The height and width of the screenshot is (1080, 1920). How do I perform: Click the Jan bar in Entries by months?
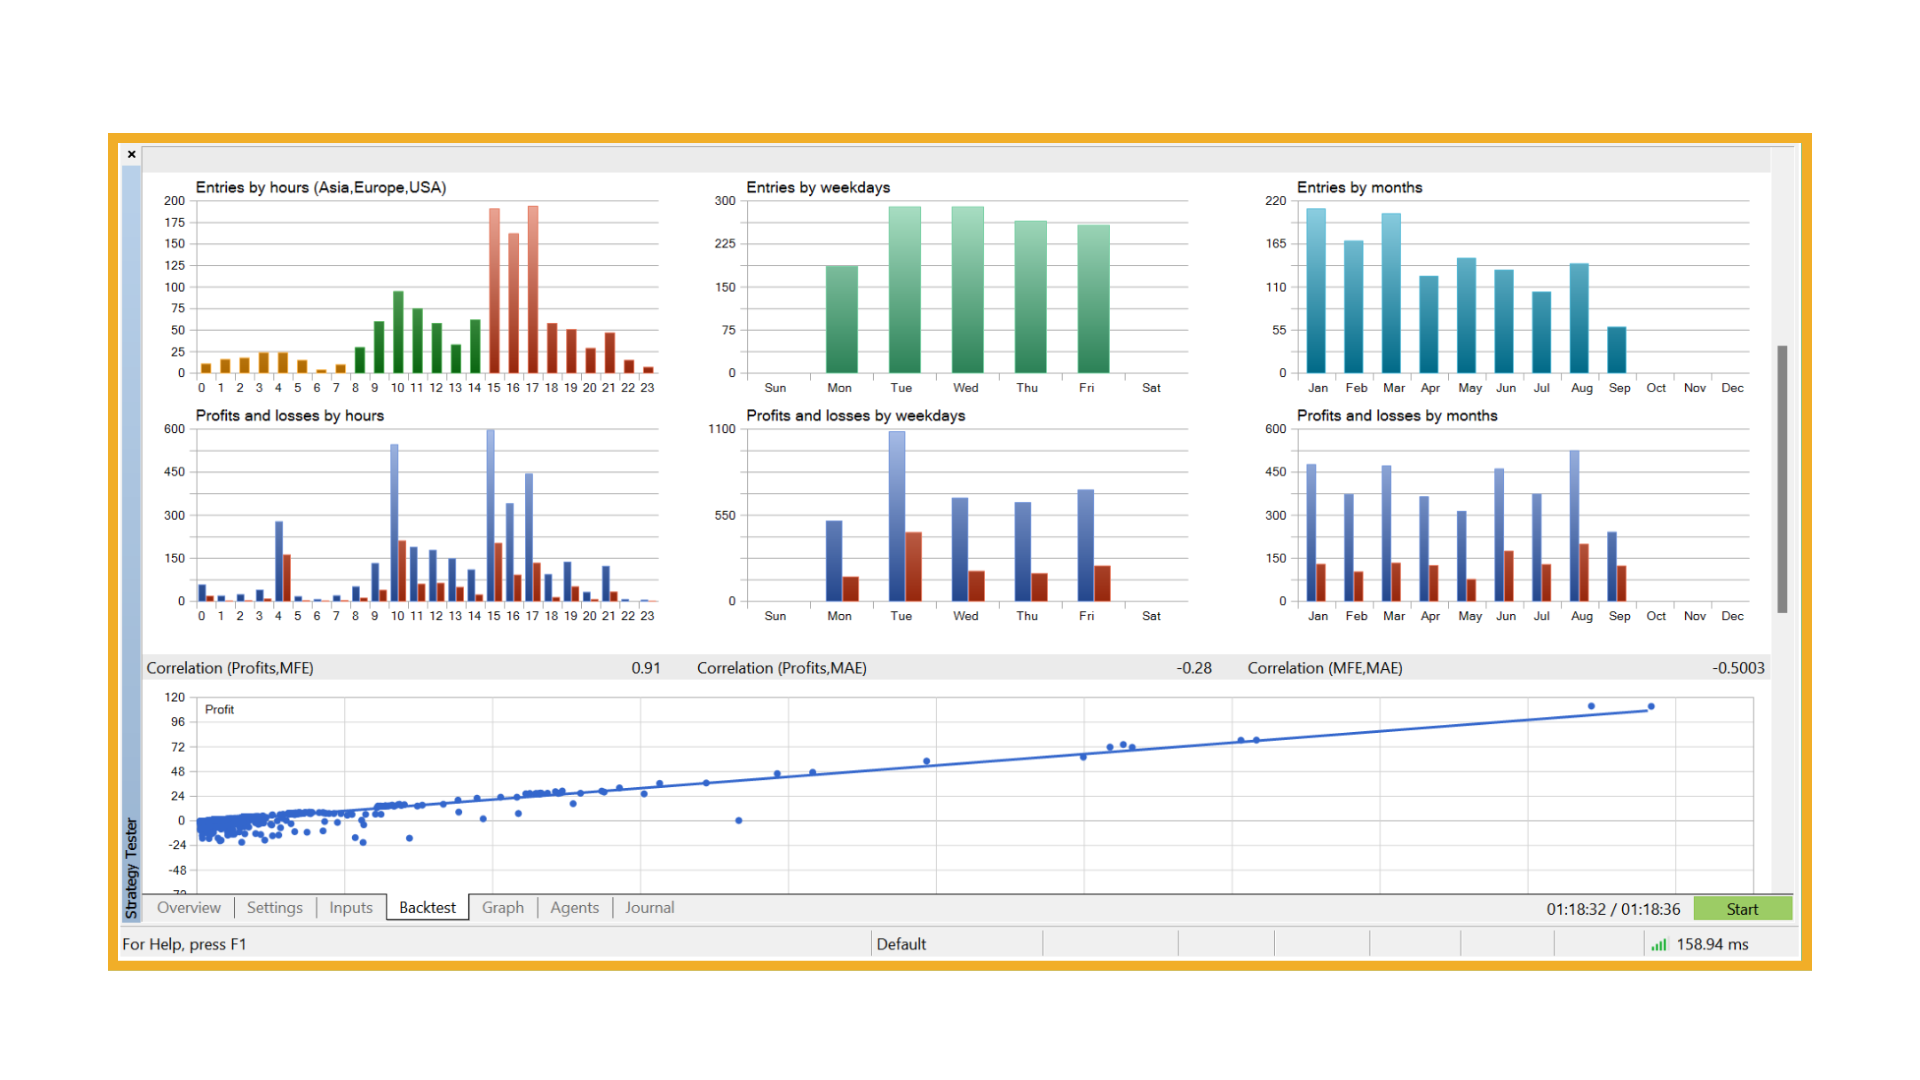point(1316,290)
